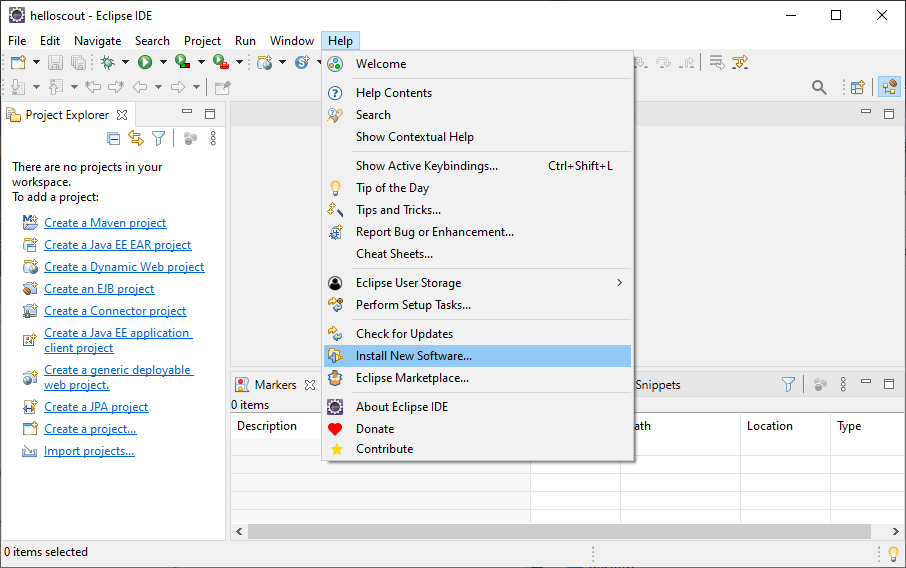Image resolution: width=906 pixels, height=568 pixels.
Task: Close the Project Explorer tab
Action: tap(122, 115)
